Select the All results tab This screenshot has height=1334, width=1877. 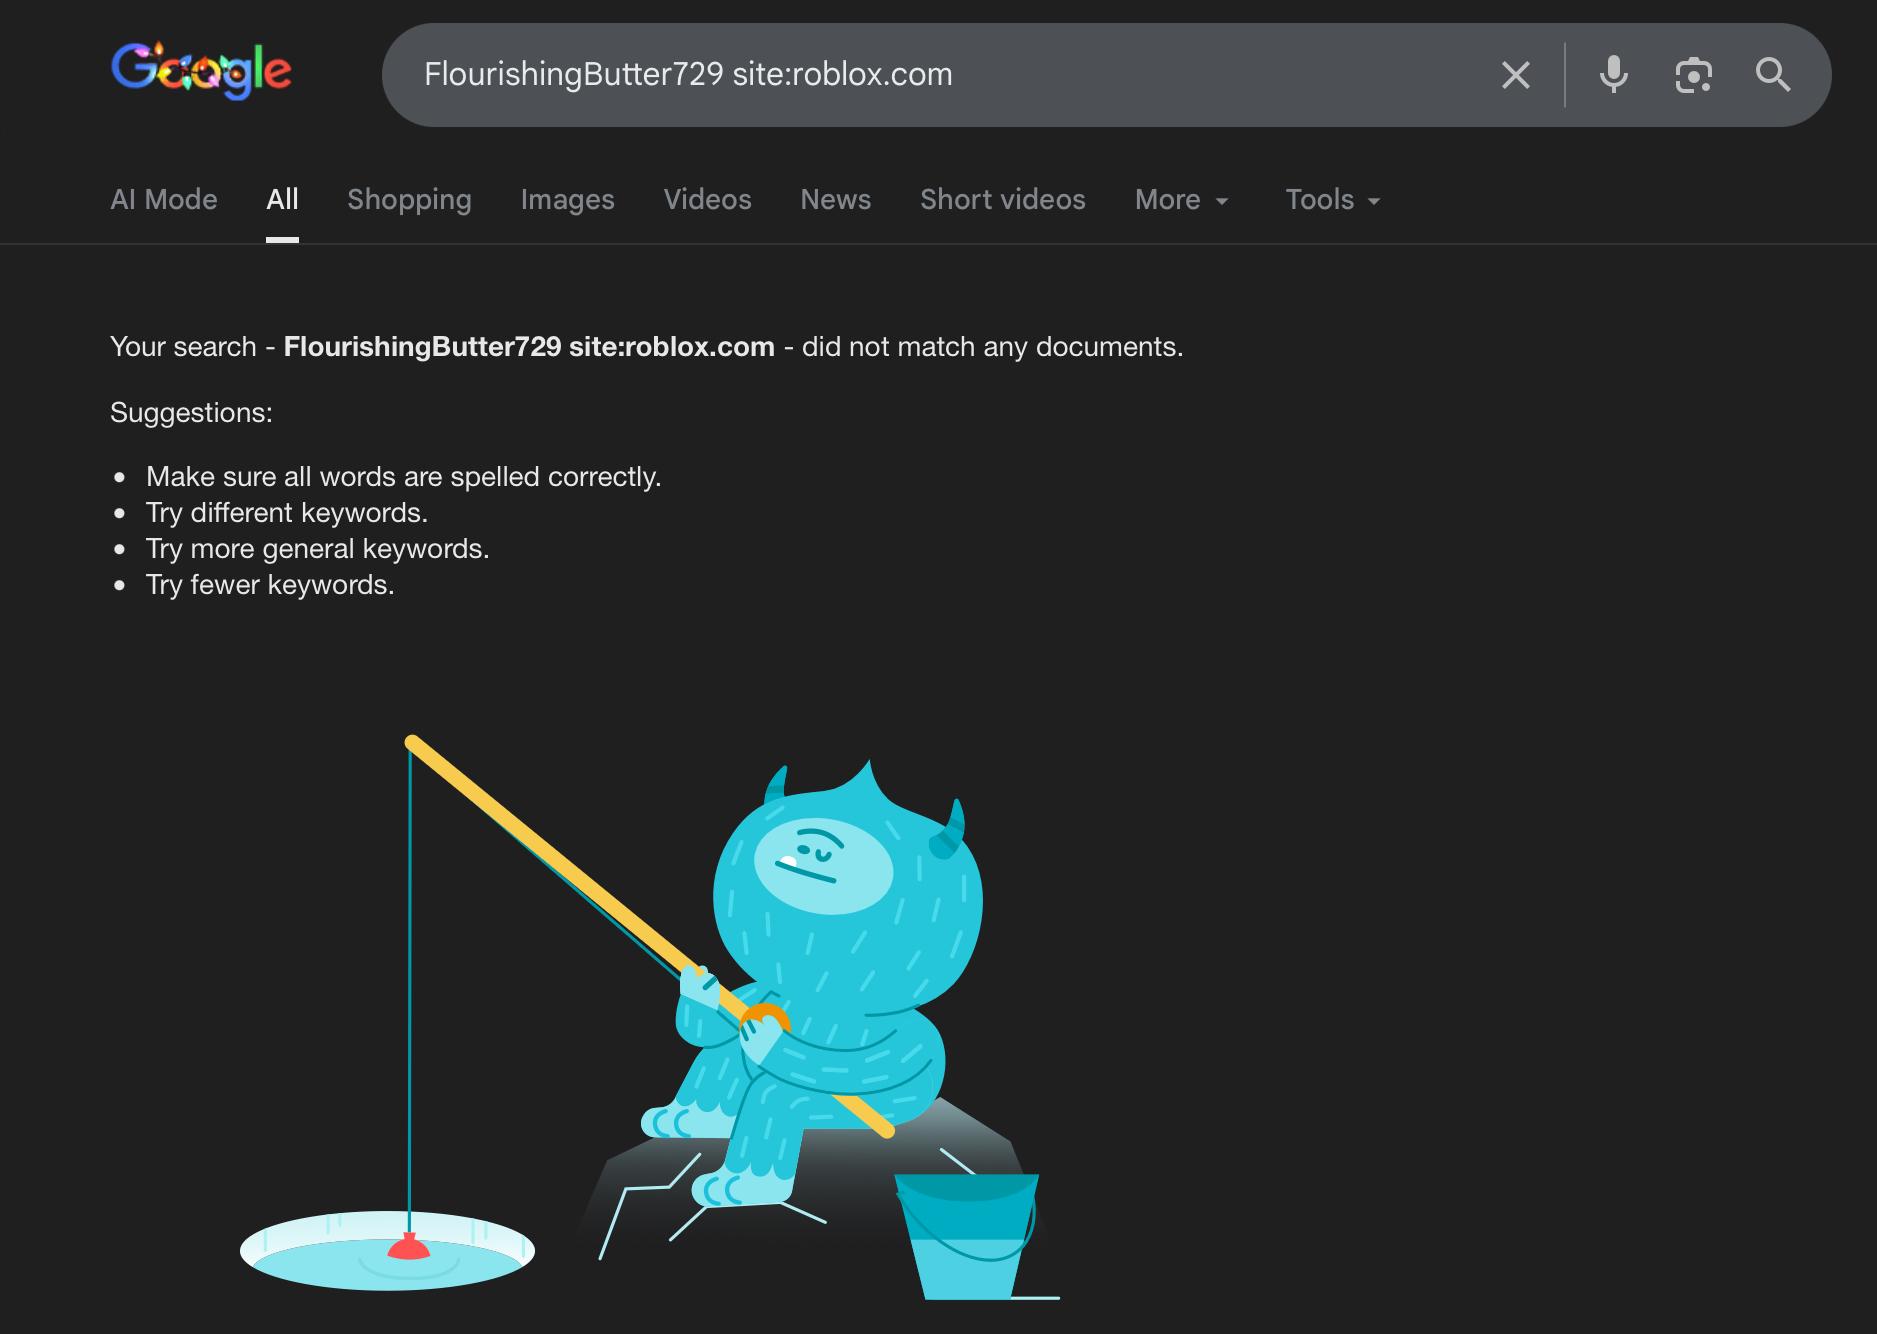(x=282, y=200)
